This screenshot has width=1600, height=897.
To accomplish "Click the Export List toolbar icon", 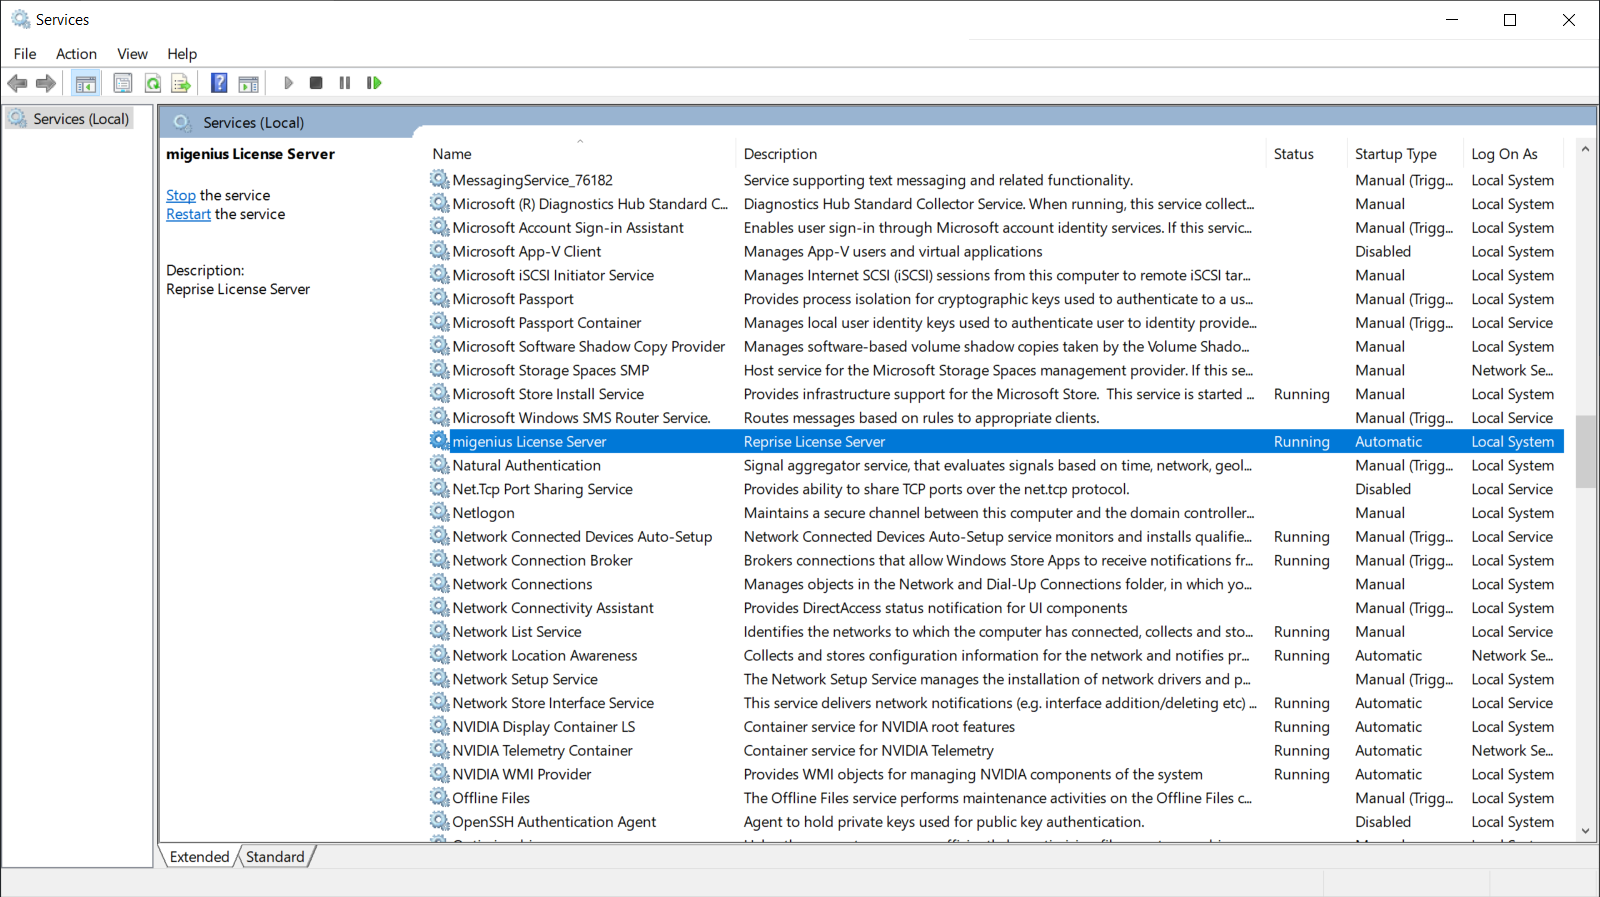I will point(181,83).
